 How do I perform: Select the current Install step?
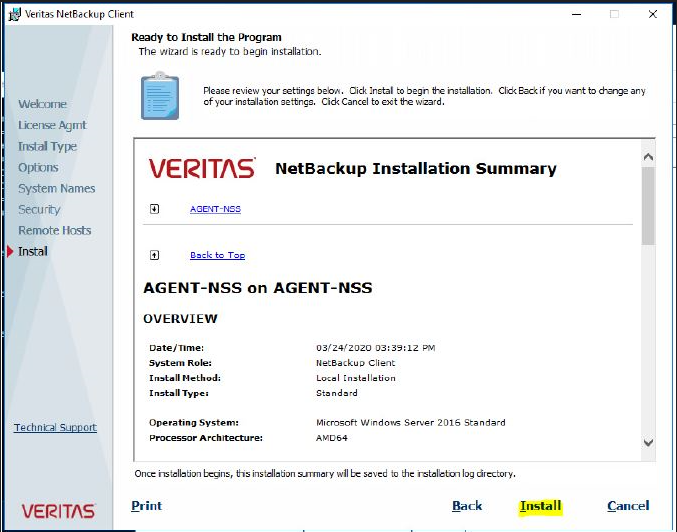coord(33,251)
